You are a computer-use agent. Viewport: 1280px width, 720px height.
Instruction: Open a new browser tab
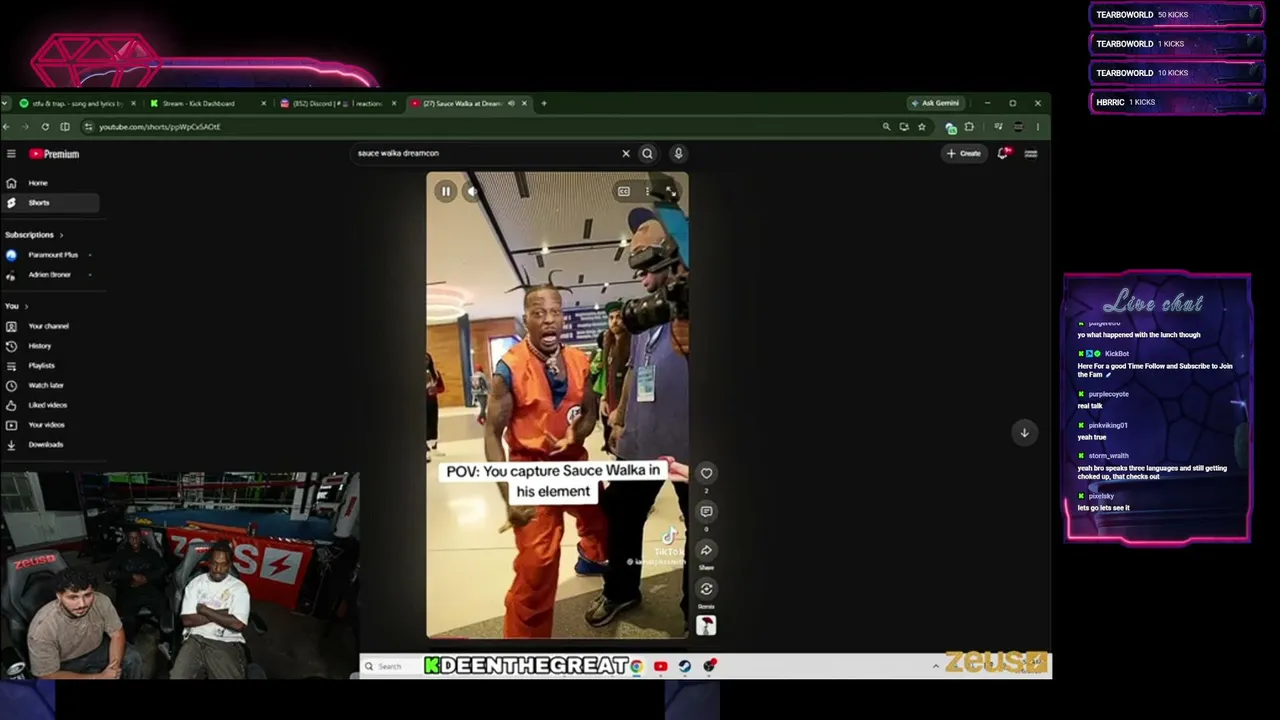[544, 103]
